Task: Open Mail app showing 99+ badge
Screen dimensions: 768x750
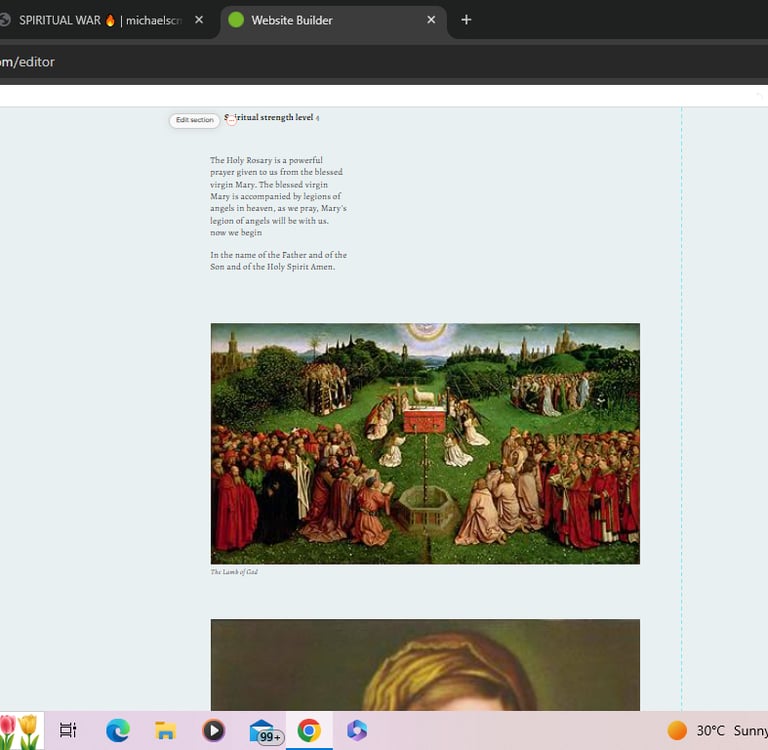Action: point(265,732)
